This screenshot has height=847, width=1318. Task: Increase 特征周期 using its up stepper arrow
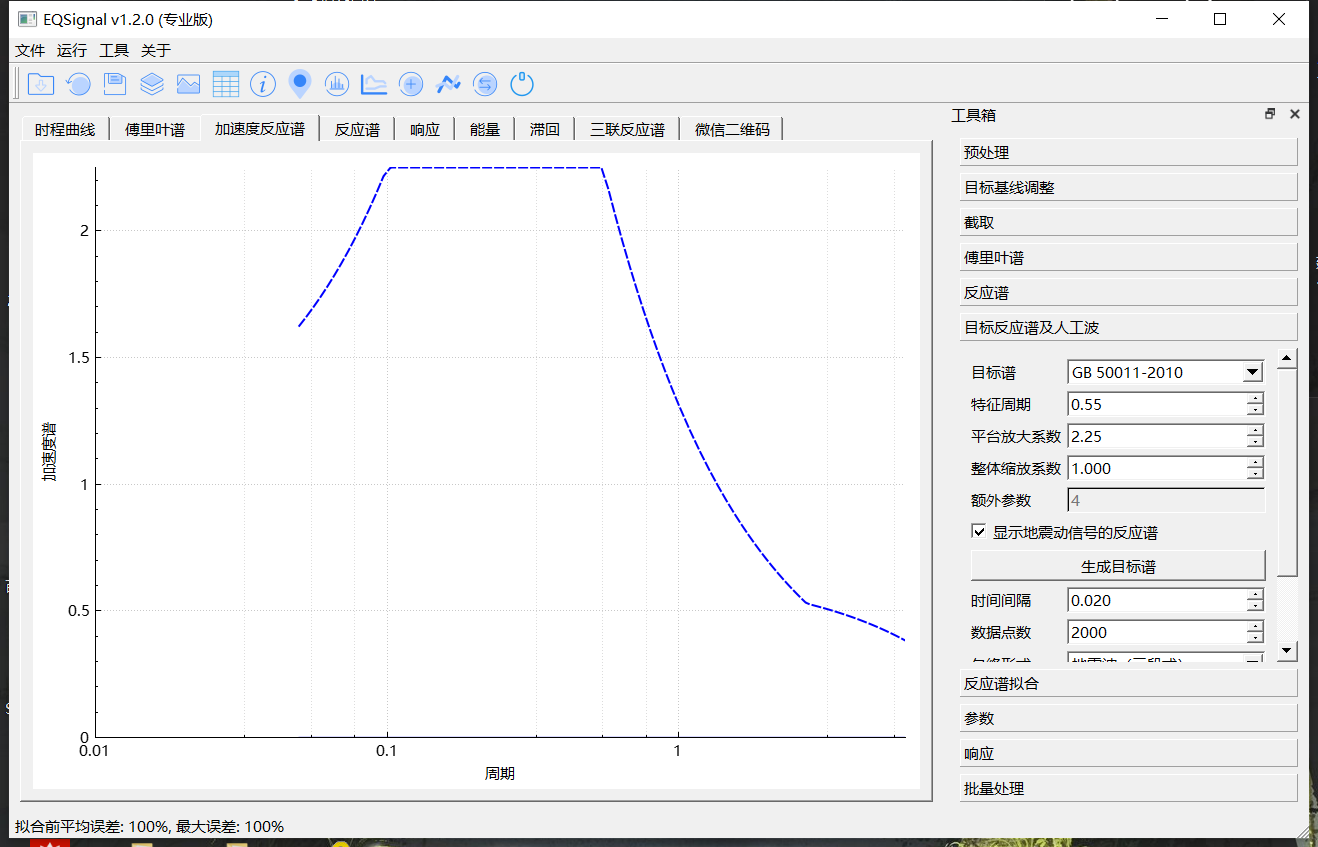click(1253, 399)
